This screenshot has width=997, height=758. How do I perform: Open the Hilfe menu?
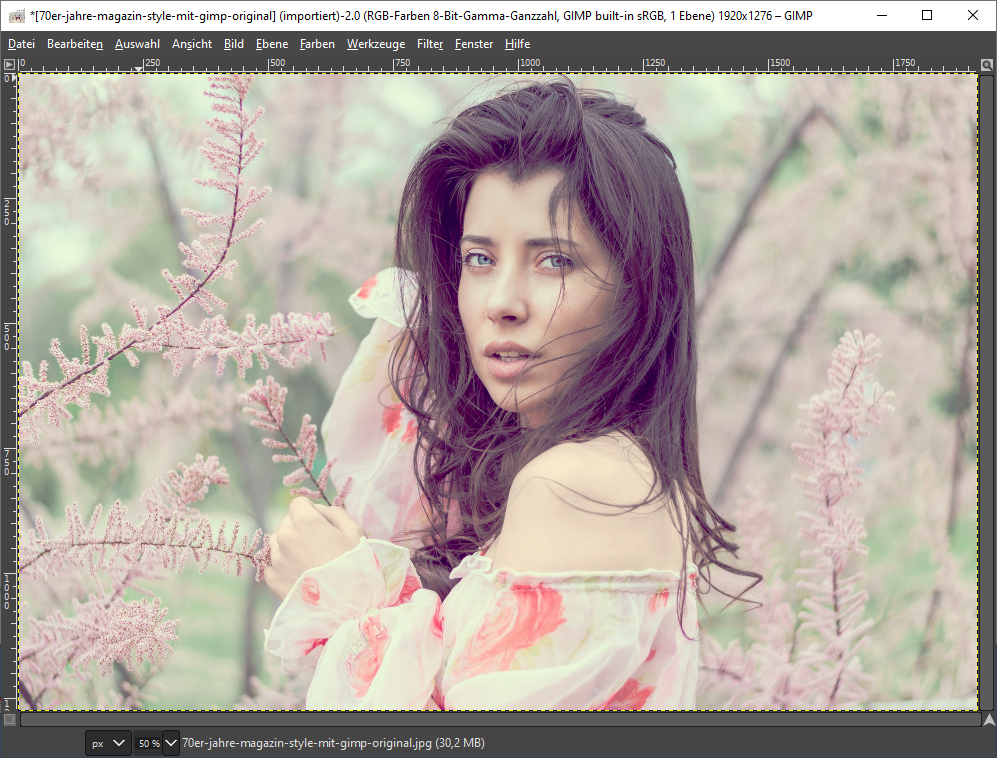(x=518, y=44)
